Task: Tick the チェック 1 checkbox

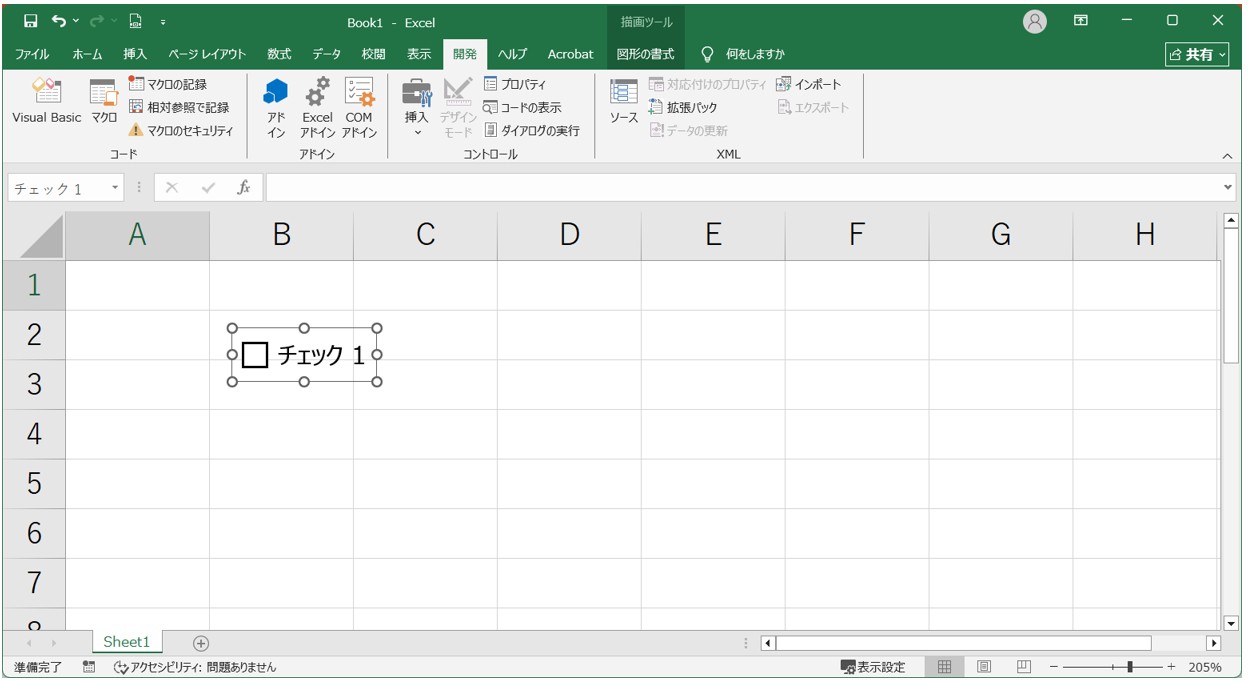Action: 255,355
